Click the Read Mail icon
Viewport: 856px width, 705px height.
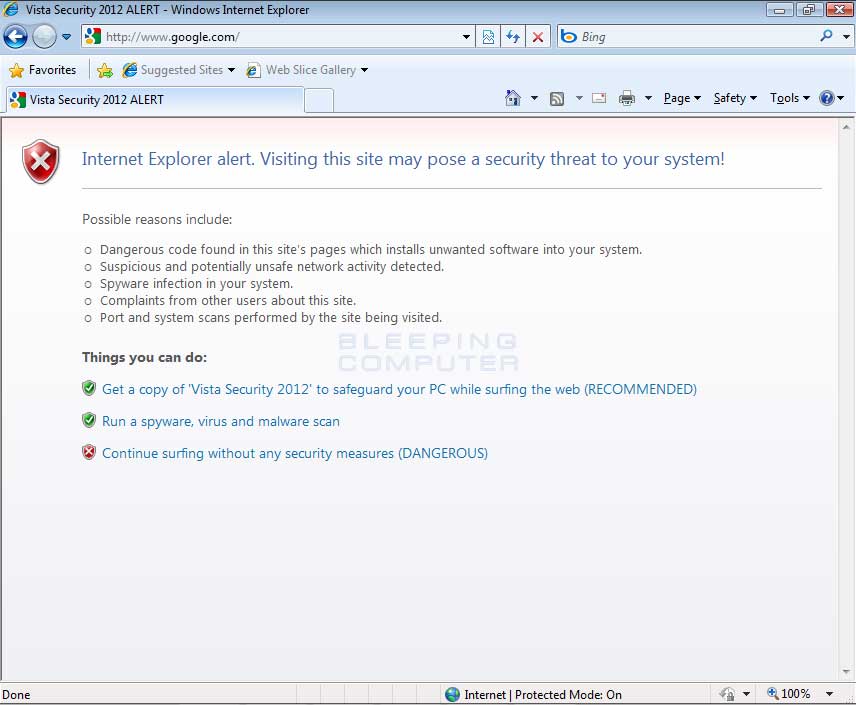pos(599,98)
